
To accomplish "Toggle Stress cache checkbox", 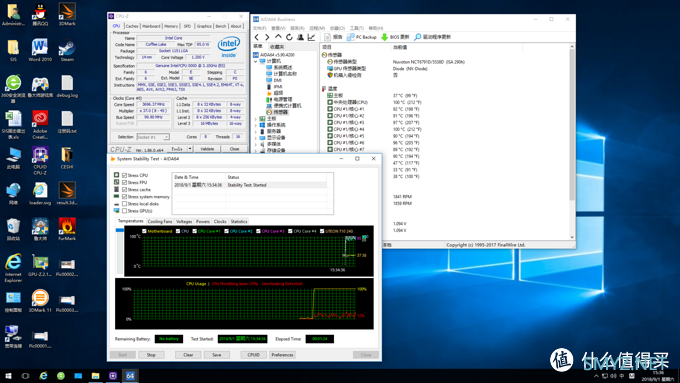I will coord(124,190).
